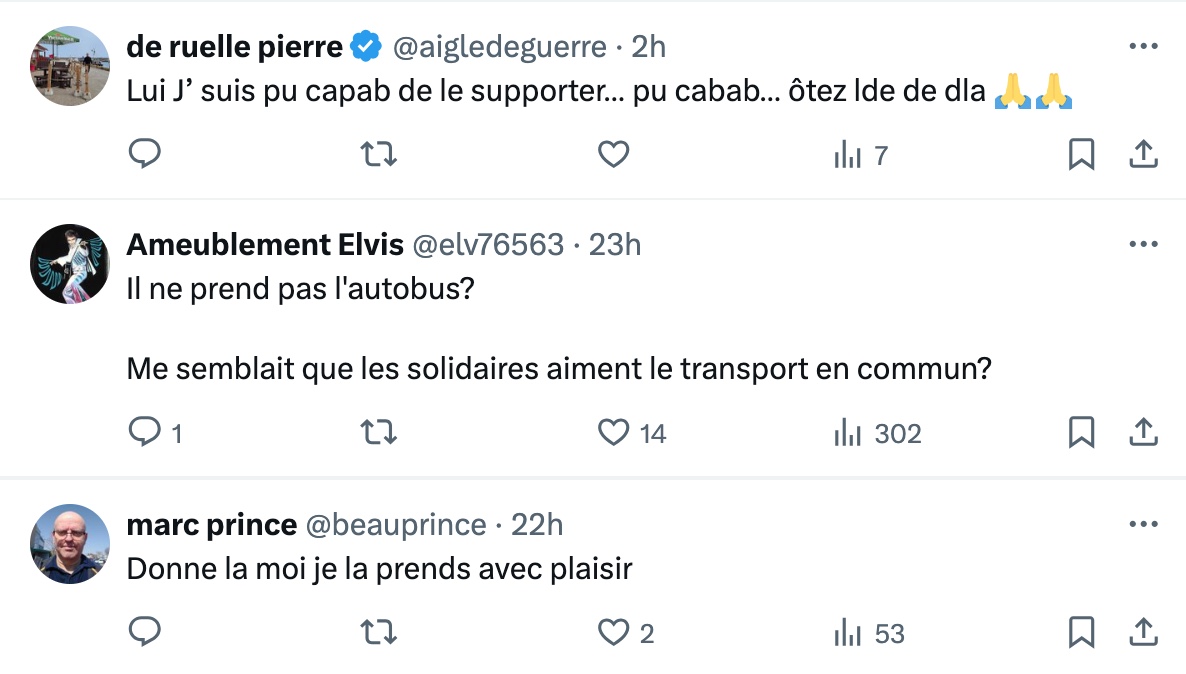View analytics showing 302 views
Image resolution: width=1186 pixels, height=674 pixels.
click(x=877, y=433)
